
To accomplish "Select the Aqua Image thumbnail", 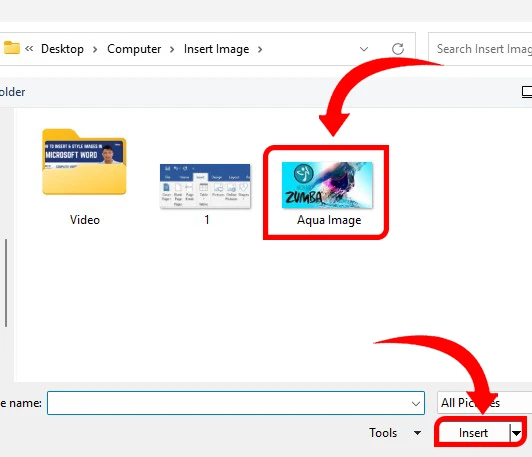I will click(x=327, y=185).
